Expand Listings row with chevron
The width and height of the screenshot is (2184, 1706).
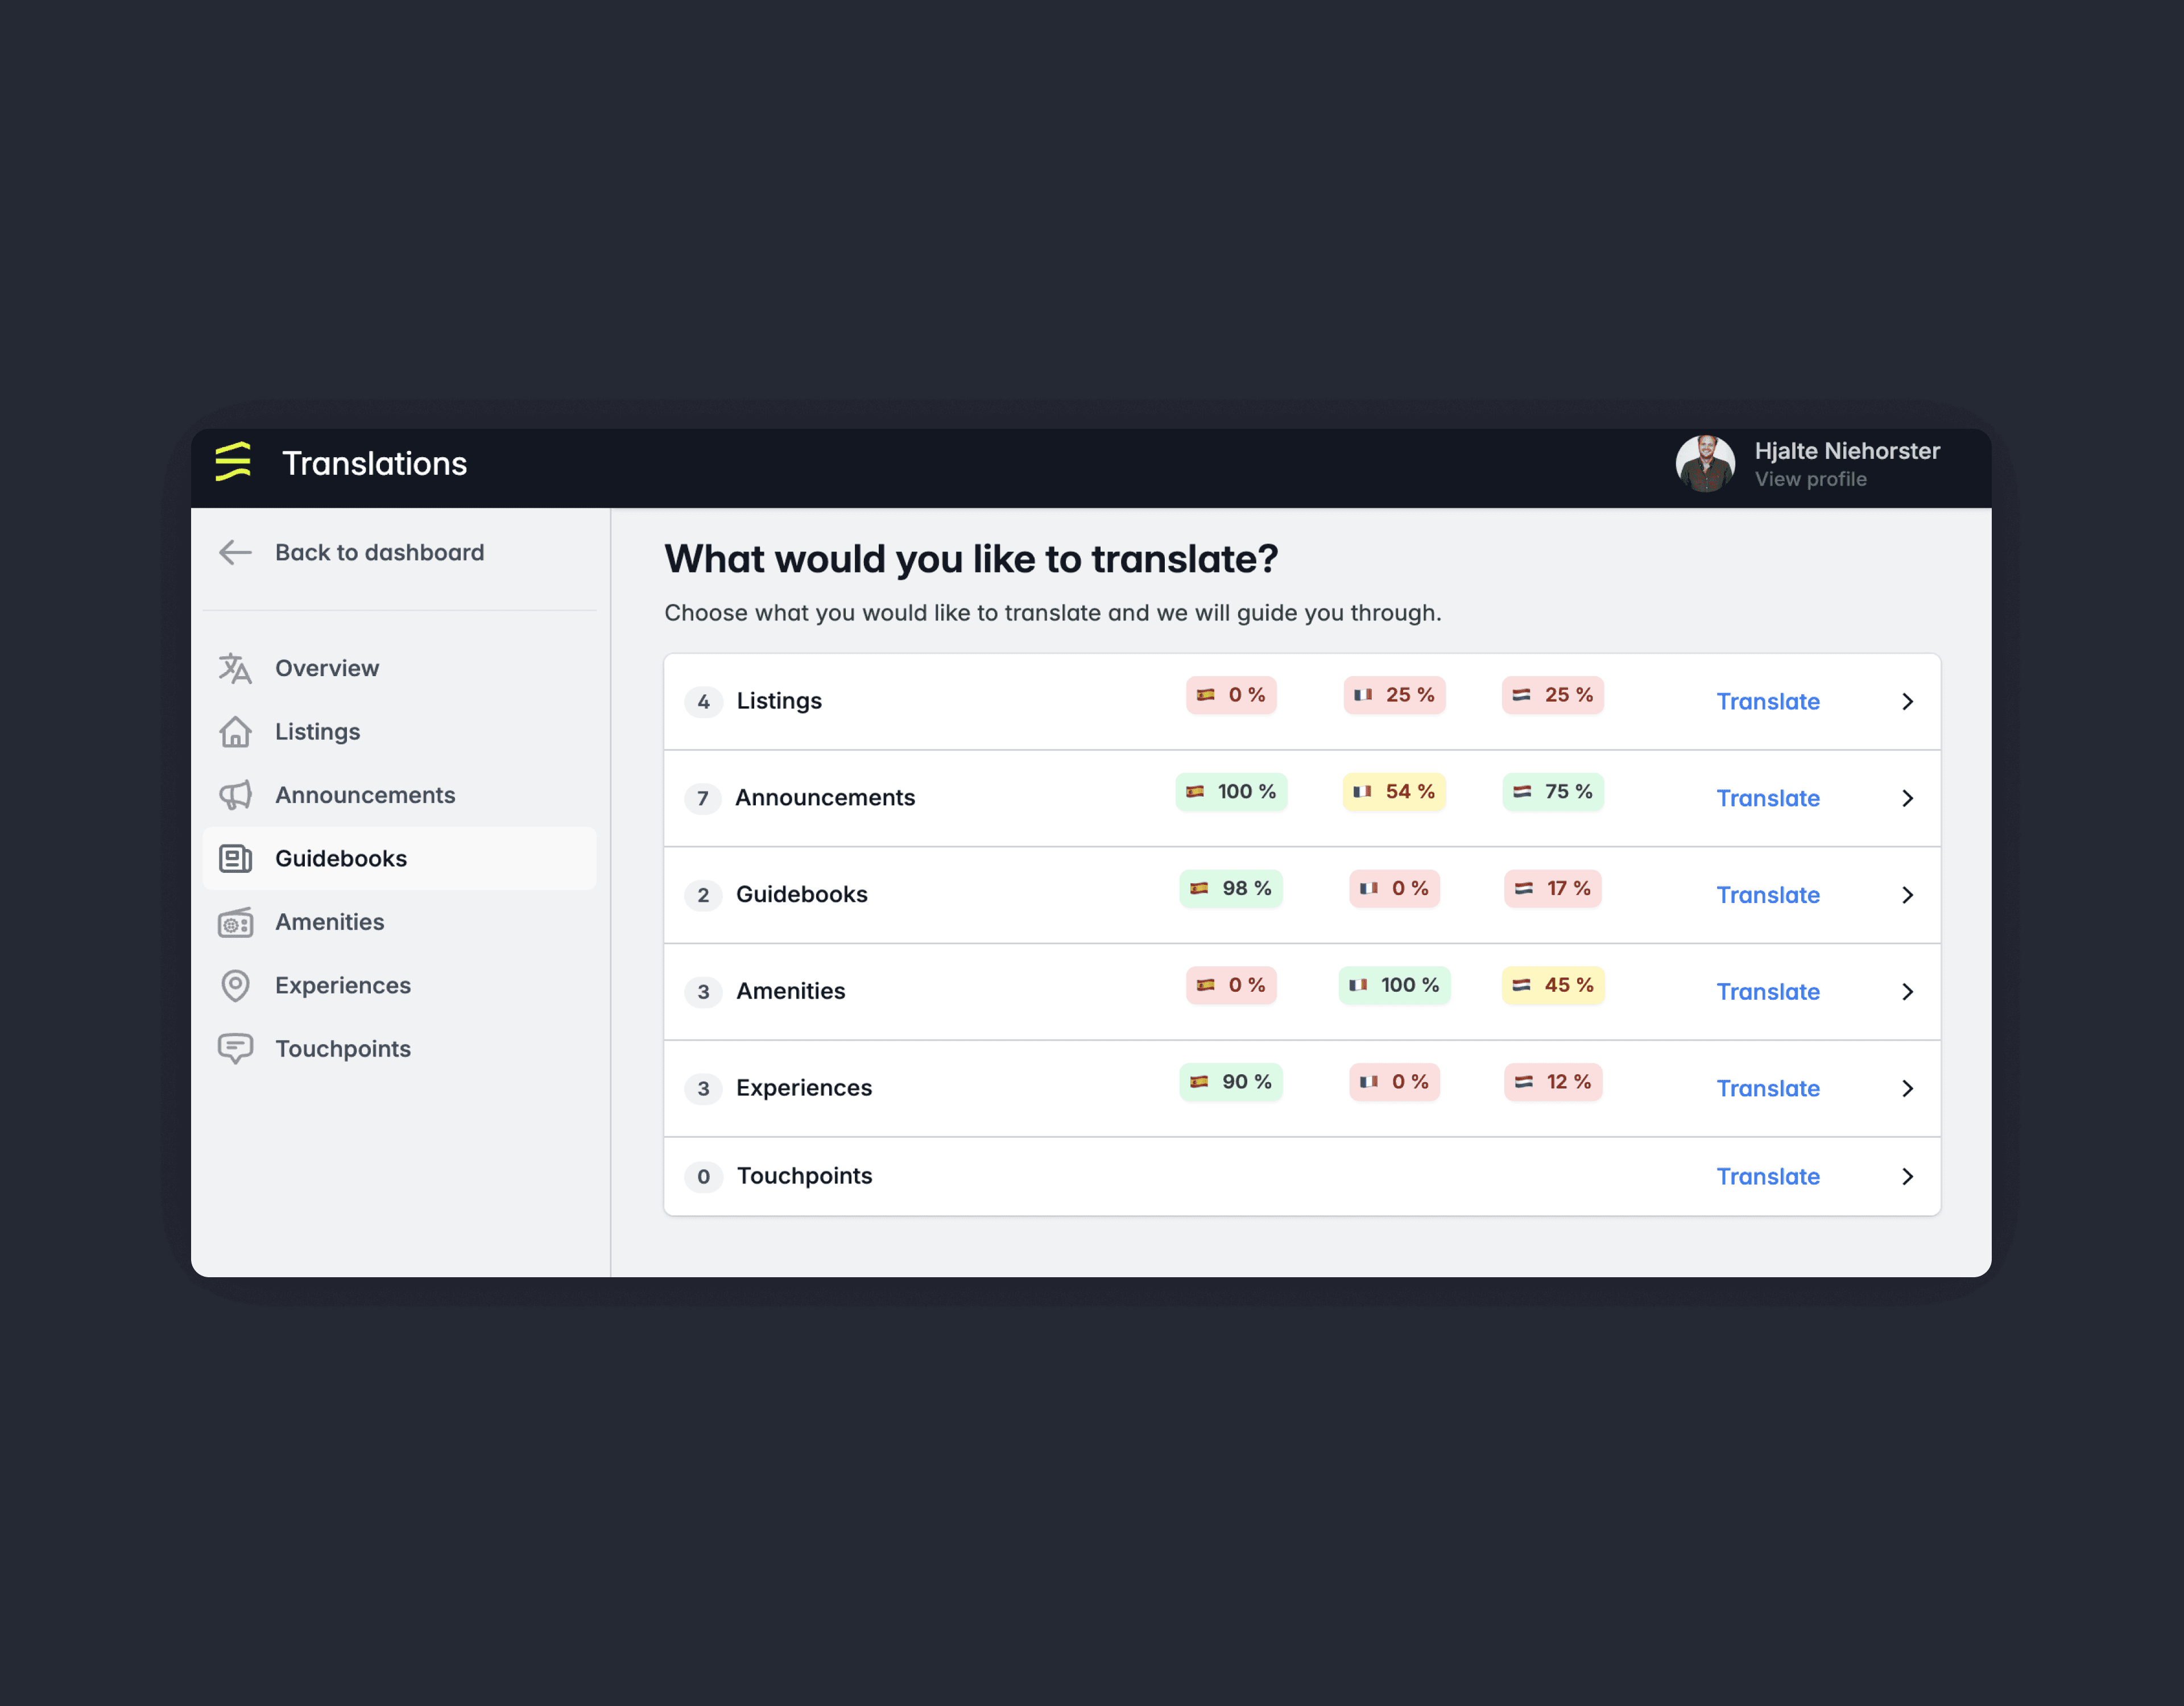coord(1907,701)
